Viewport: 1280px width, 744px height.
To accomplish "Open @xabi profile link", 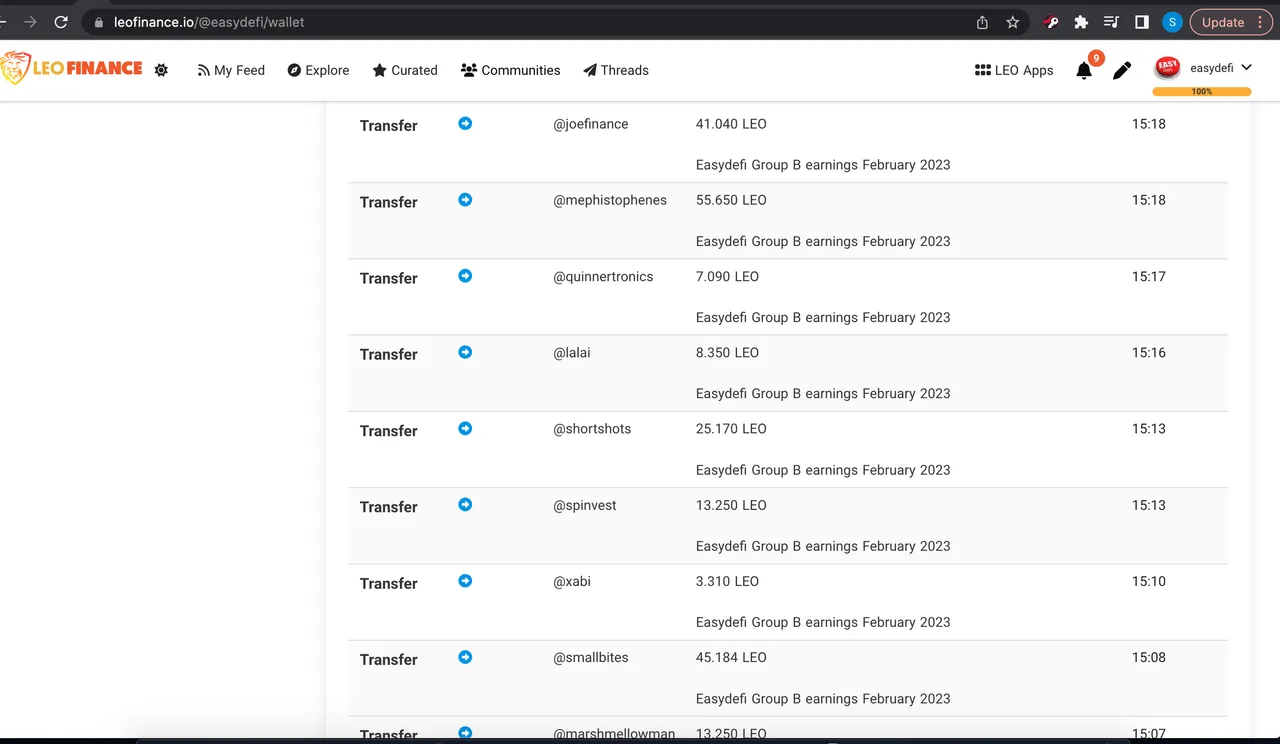I will [x=572, y=581].
